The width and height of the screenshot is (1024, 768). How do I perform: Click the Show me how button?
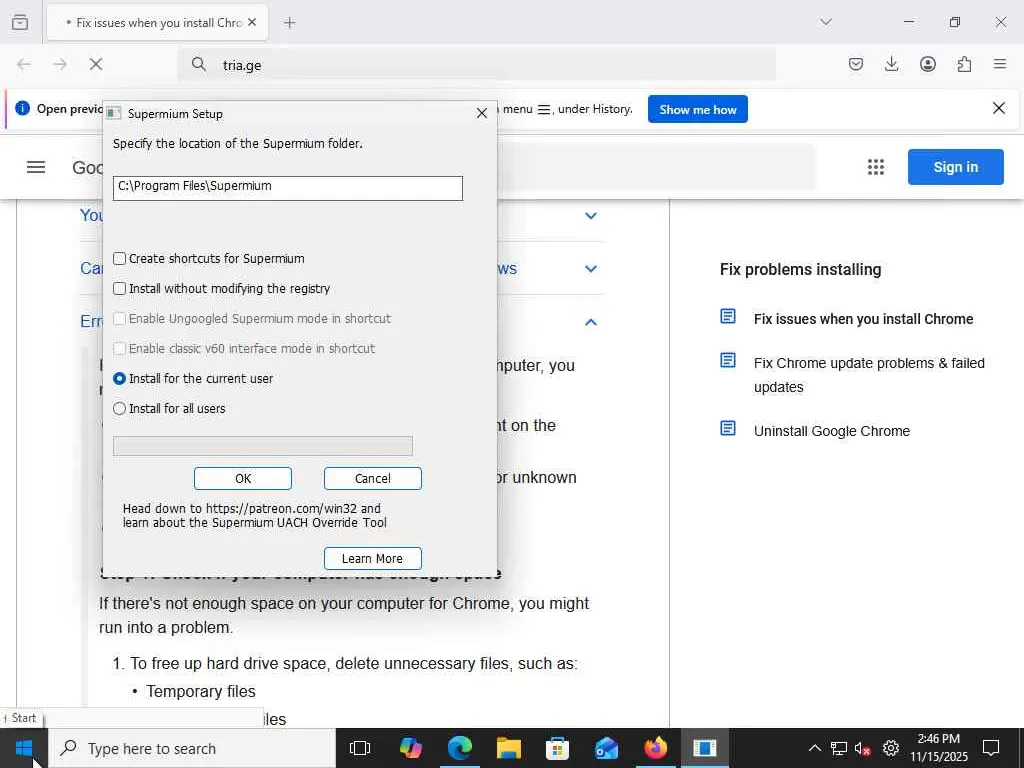coord(697,110)
